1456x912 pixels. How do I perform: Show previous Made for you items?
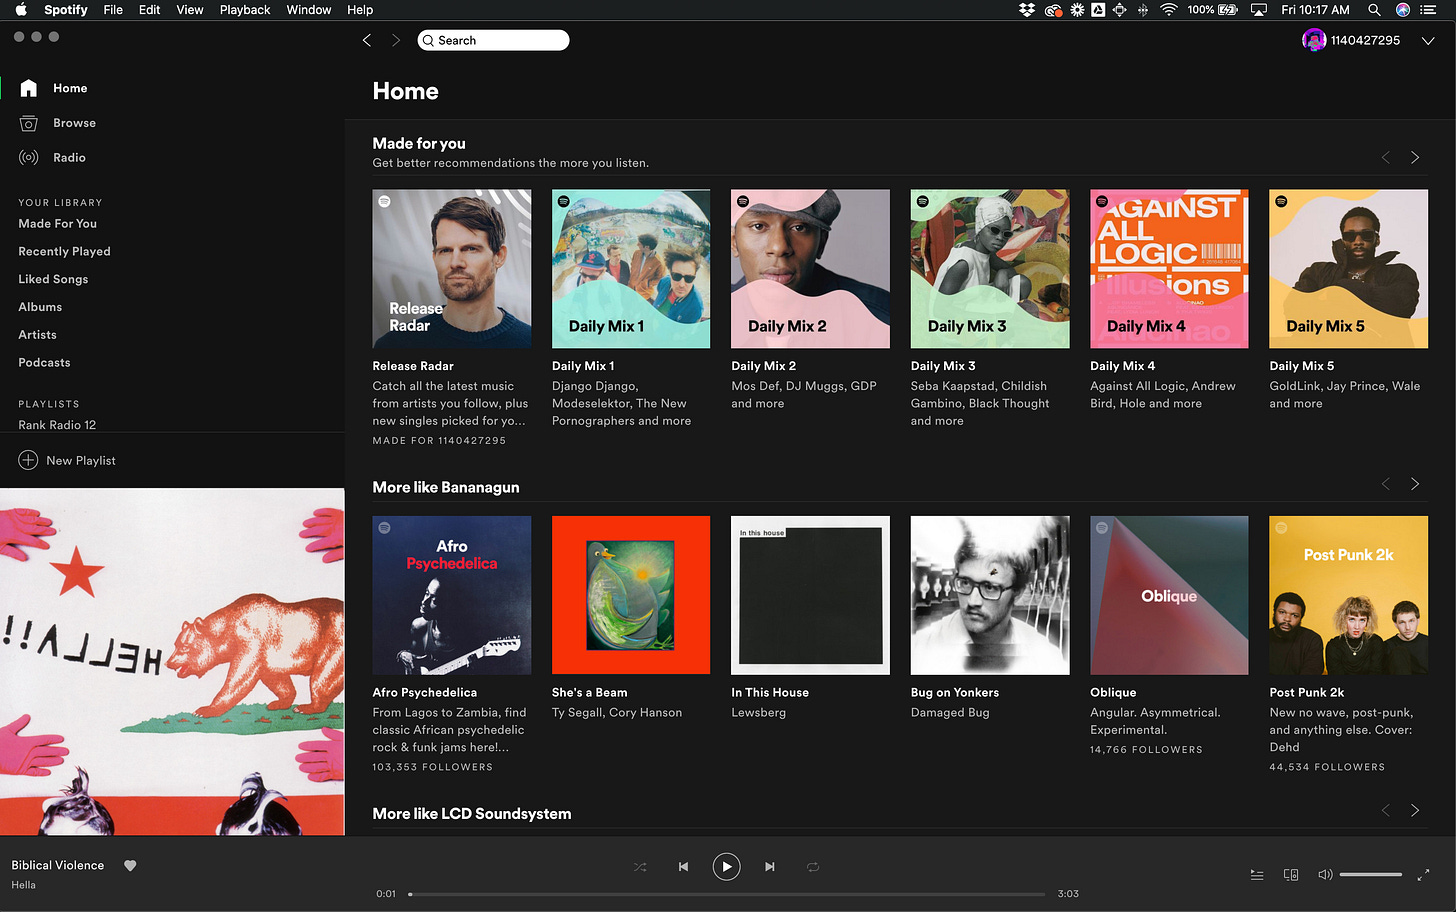coord(1386,158)
